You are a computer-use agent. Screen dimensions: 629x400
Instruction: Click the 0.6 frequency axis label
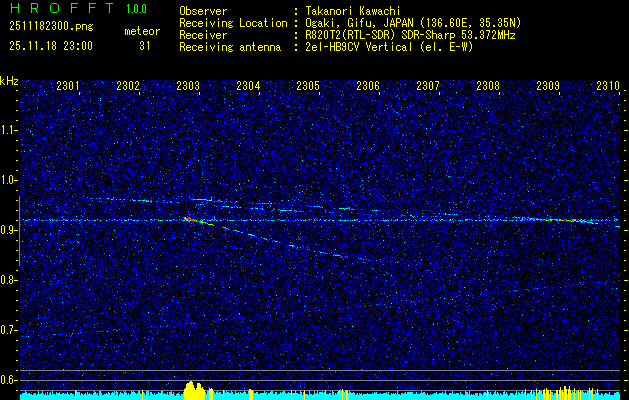[x=10, y=379]
